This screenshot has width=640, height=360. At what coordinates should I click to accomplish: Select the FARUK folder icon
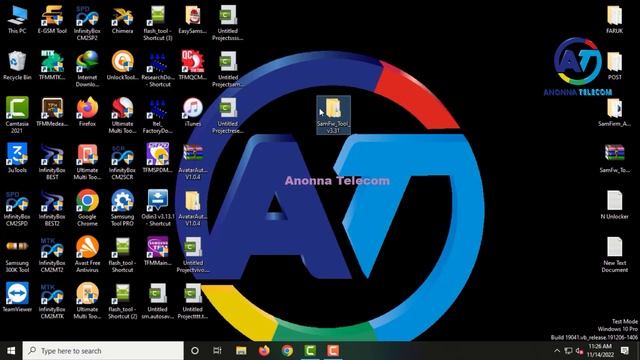[614, 20]
